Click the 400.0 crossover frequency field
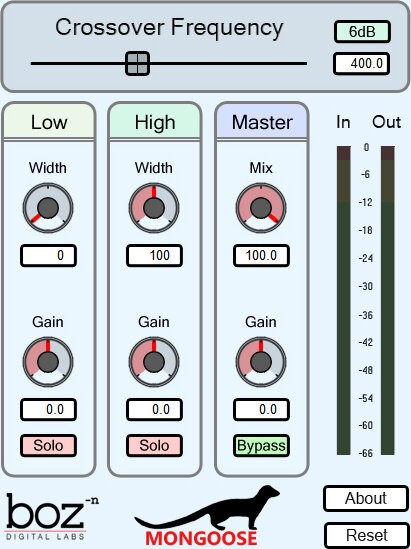The image size is (411, 549). 361,63
